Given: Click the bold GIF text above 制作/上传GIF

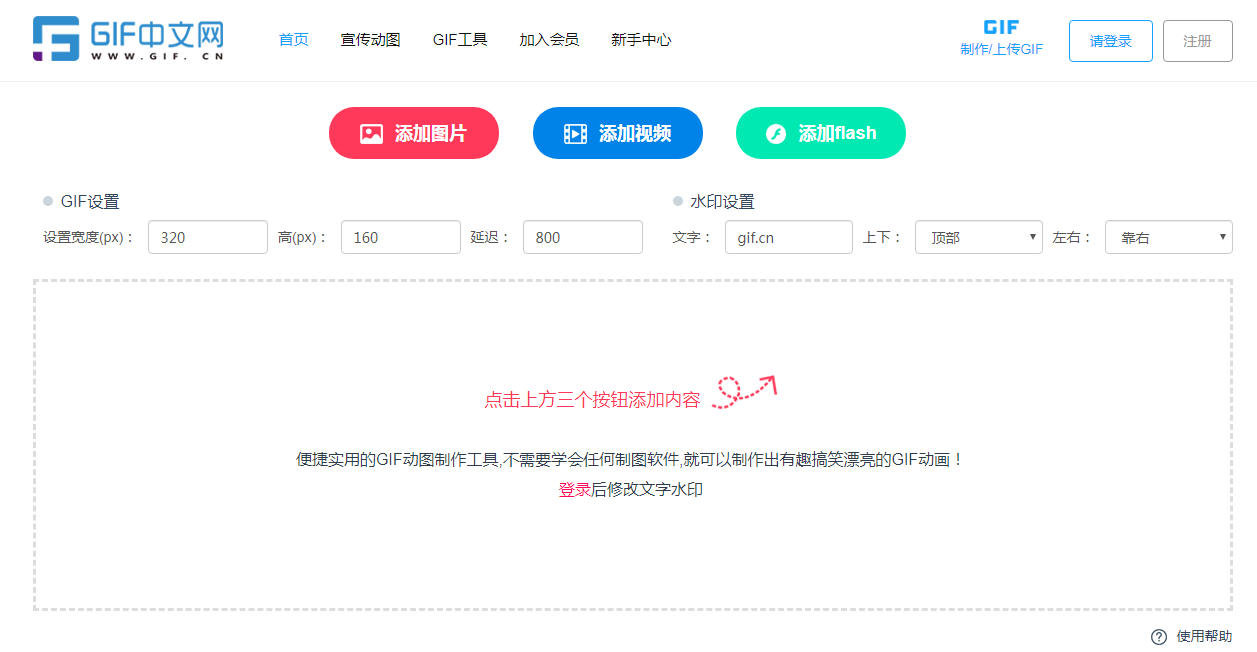Looking at the screenshot, I should [x=1001, y=27].
